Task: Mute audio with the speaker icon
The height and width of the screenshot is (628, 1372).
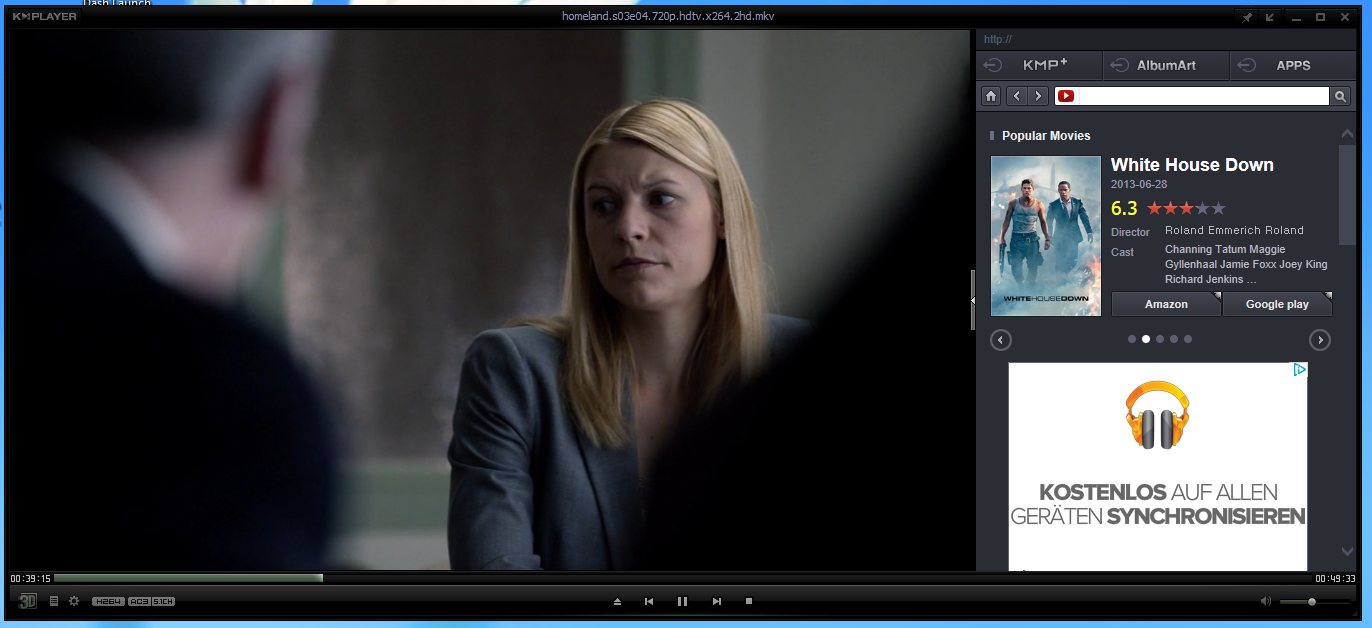Action: click(x=1265, y=601)
